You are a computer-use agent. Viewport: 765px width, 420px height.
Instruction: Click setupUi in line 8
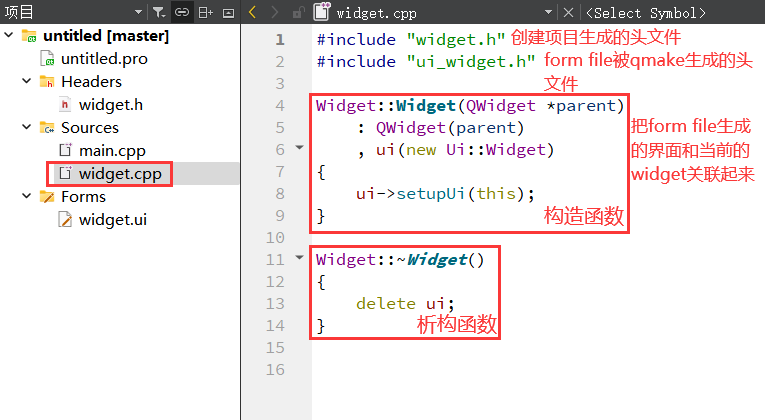point(431,194)
